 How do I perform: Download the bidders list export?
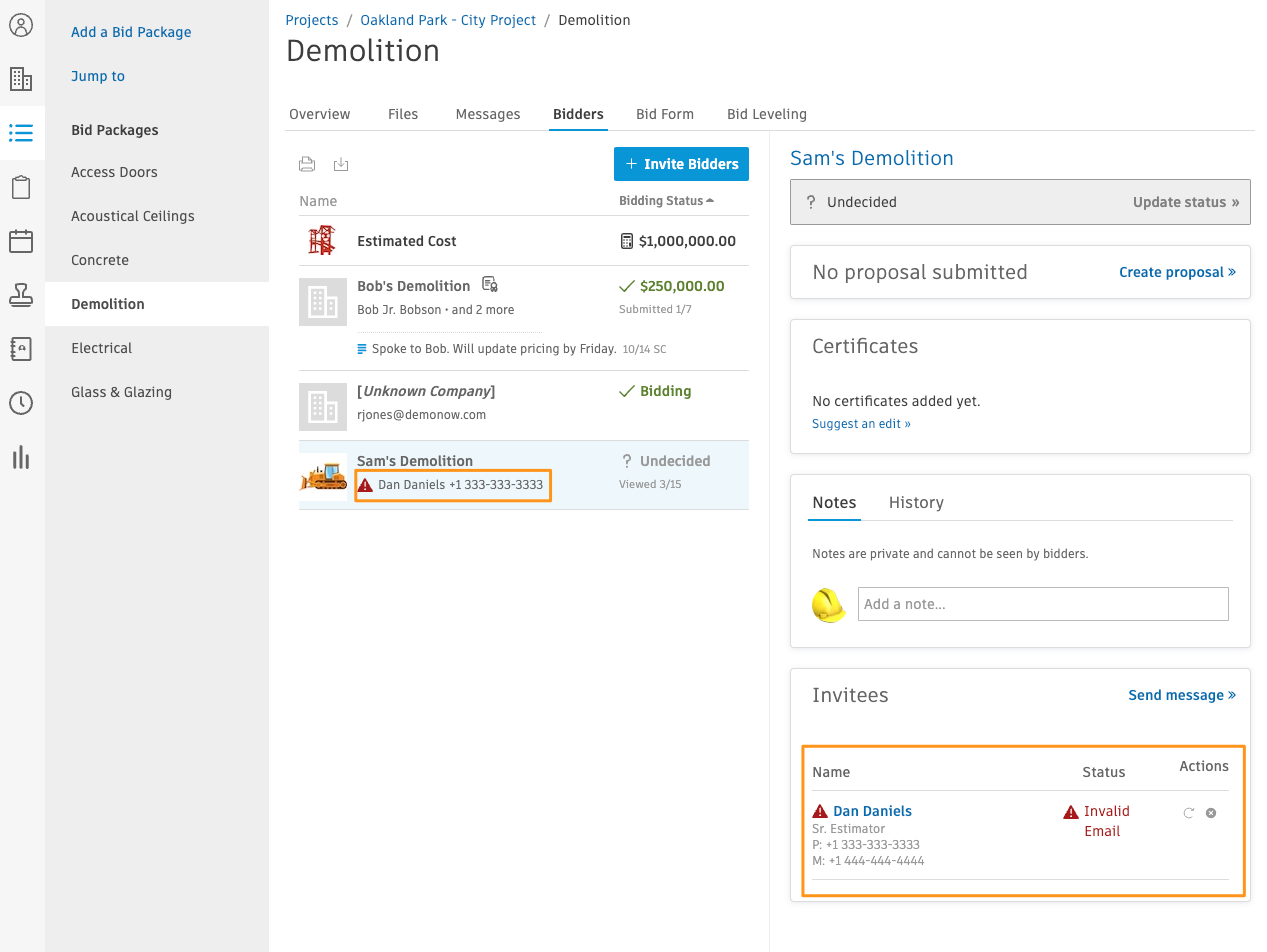[x=341, y=164]
